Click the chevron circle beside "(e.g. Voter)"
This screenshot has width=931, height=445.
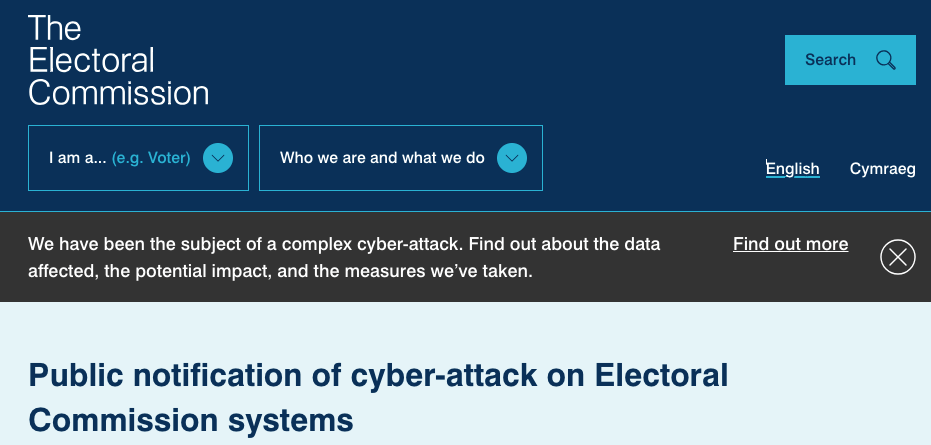(x=218, y=158)
